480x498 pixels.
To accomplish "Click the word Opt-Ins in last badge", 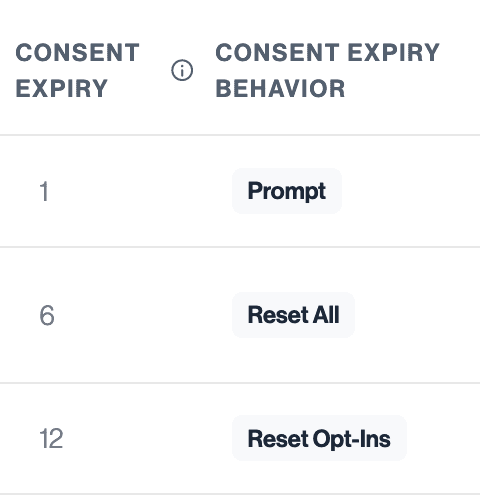I will click(351, 439).
